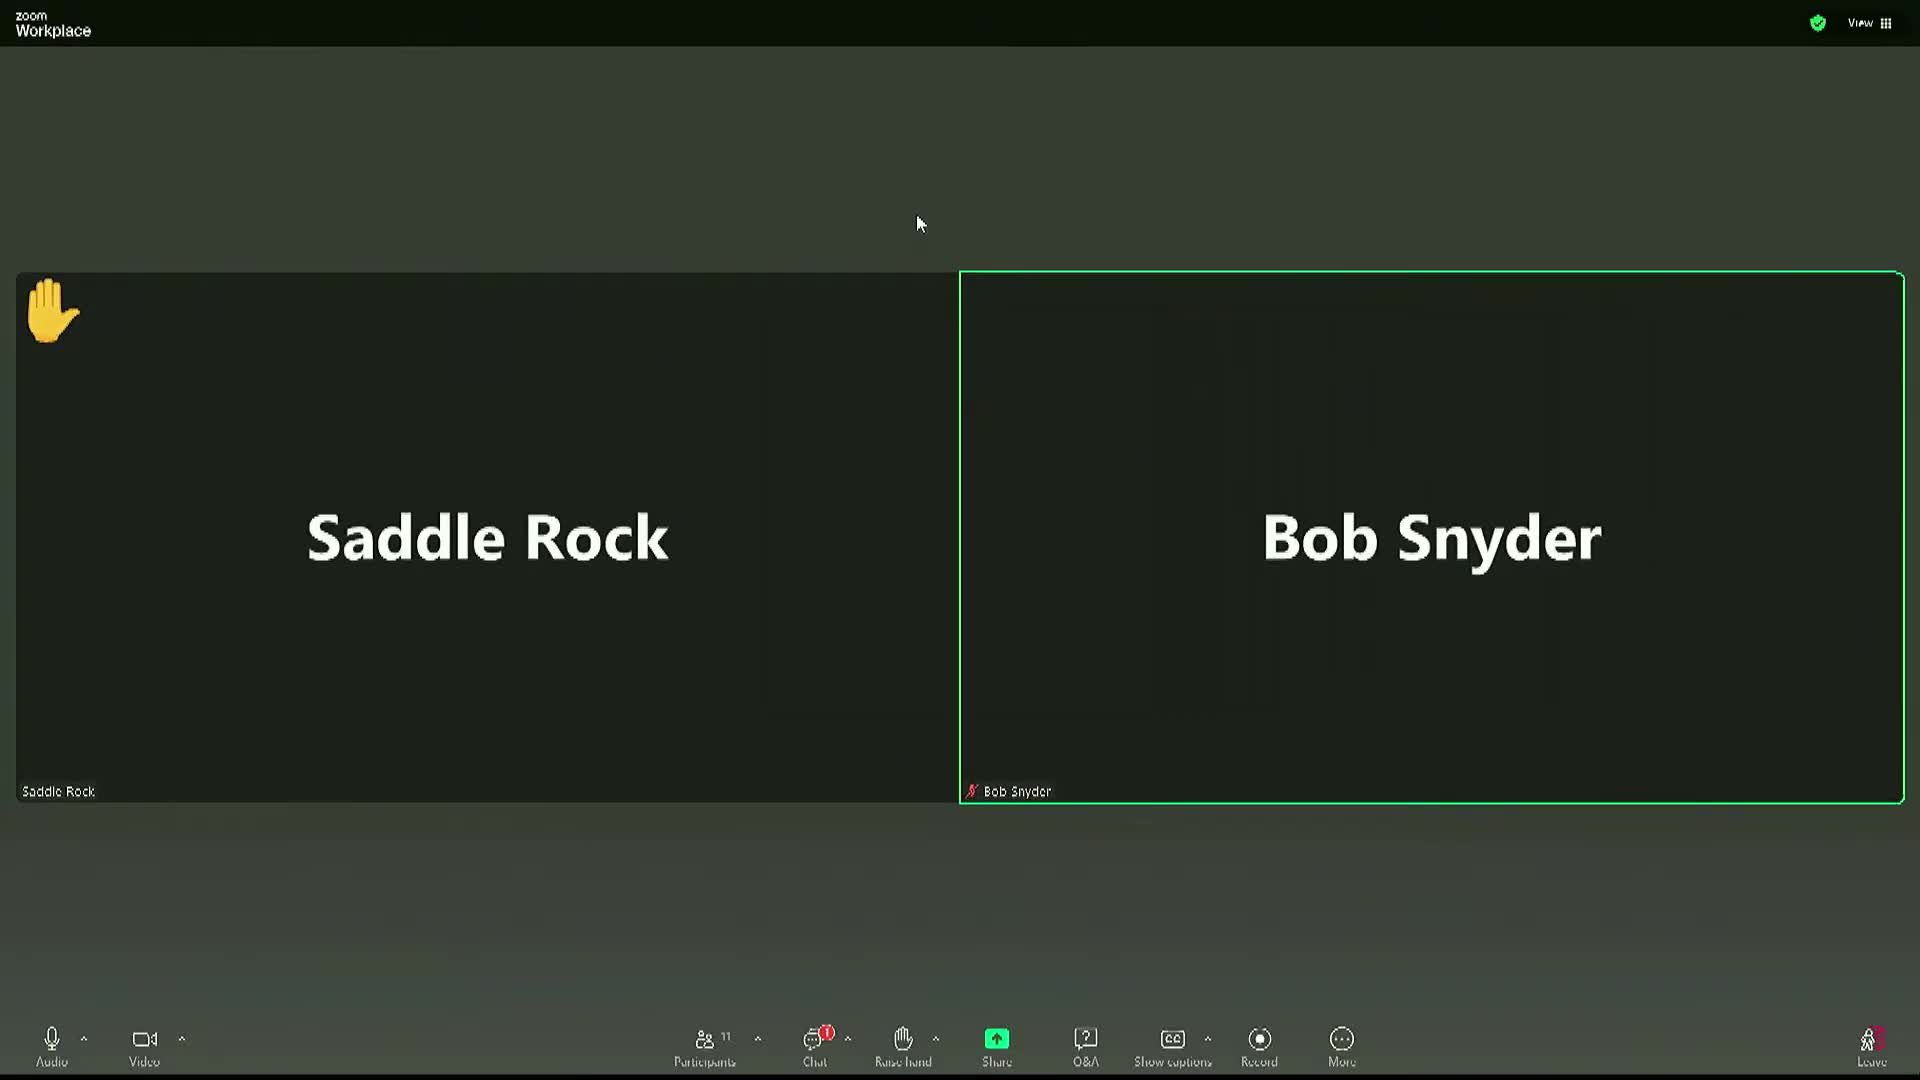Mute the Audio microphone button

(52, 1046)
